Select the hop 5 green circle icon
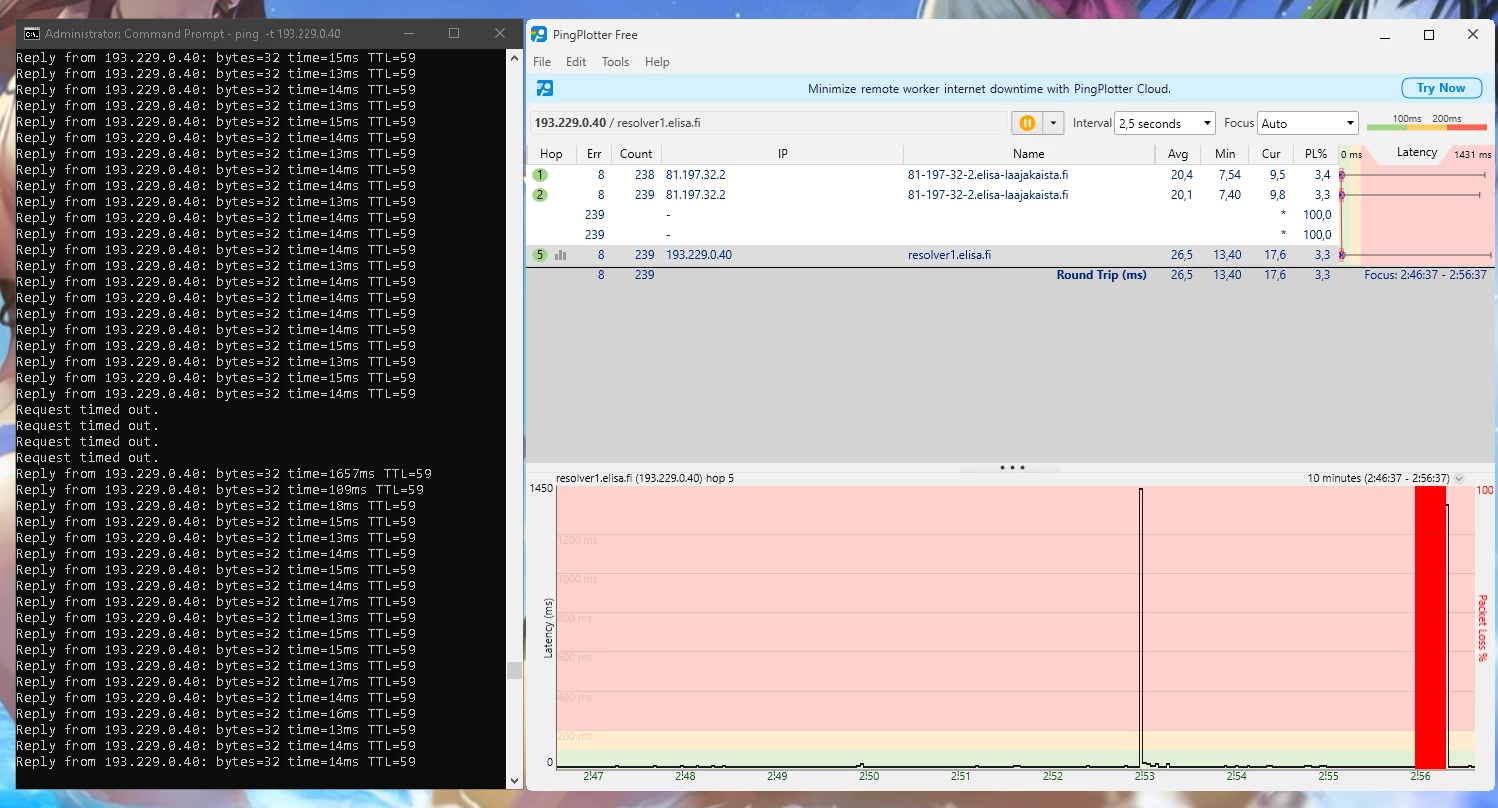The image size is (1498, 808). tap(540, 255)
